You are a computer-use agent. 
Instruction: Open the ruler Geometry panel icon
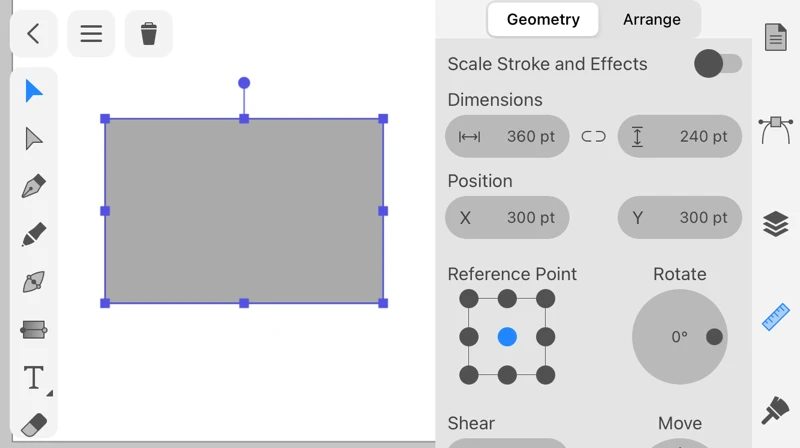click(x=776, y=317)
